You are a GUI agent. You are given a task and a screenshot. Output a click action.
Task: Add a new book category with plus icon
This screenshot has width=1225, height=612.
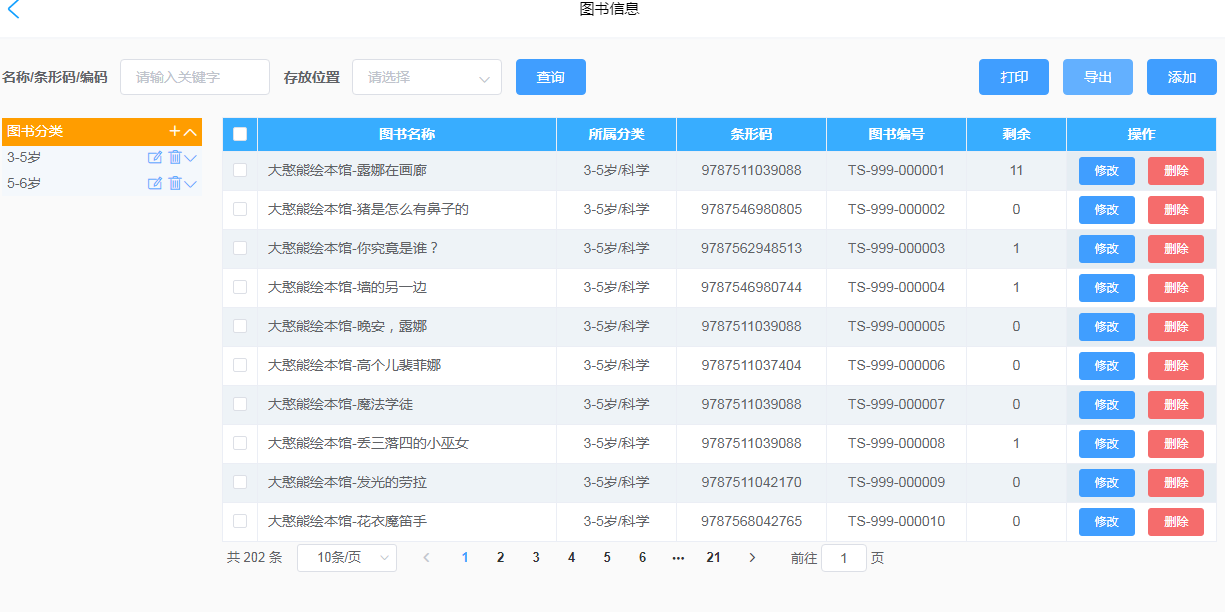tap(175, 131)
